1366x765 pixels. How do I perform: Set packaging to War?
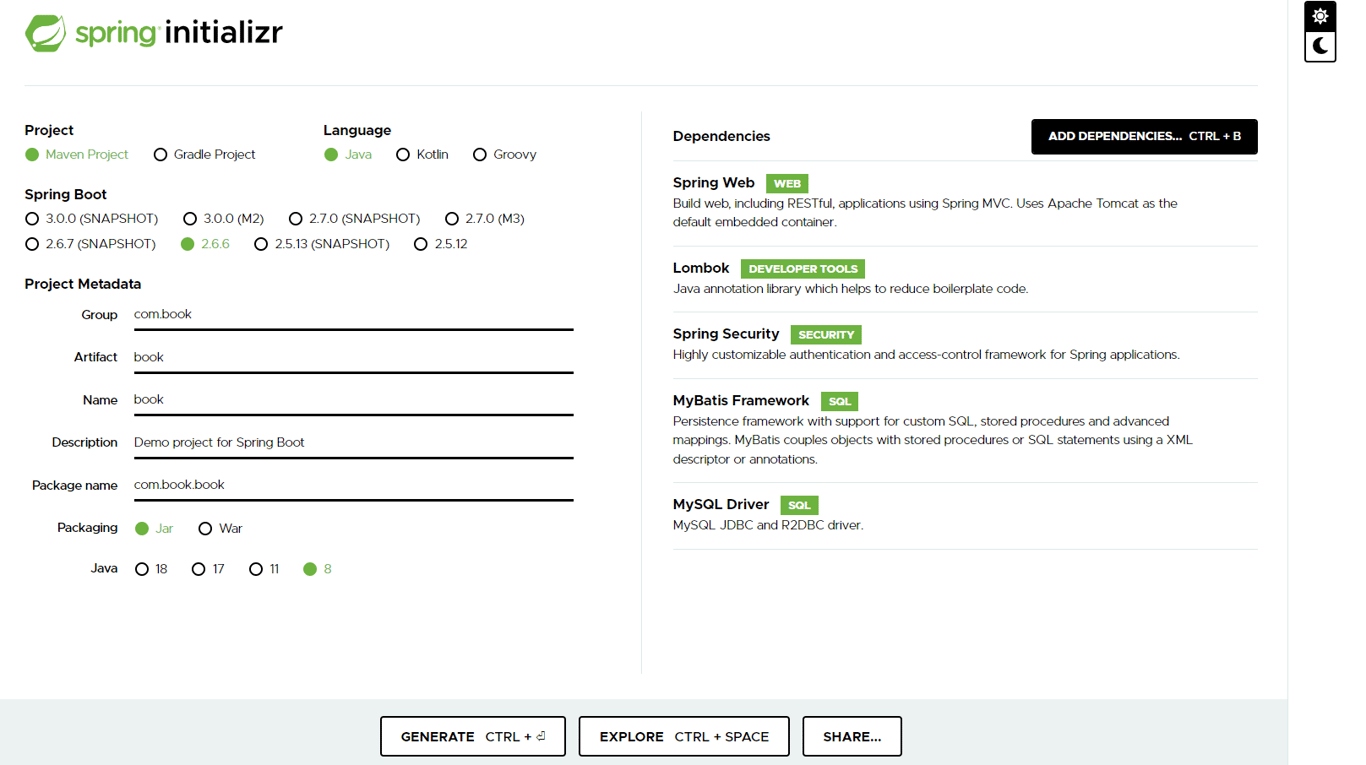[220, 529]
